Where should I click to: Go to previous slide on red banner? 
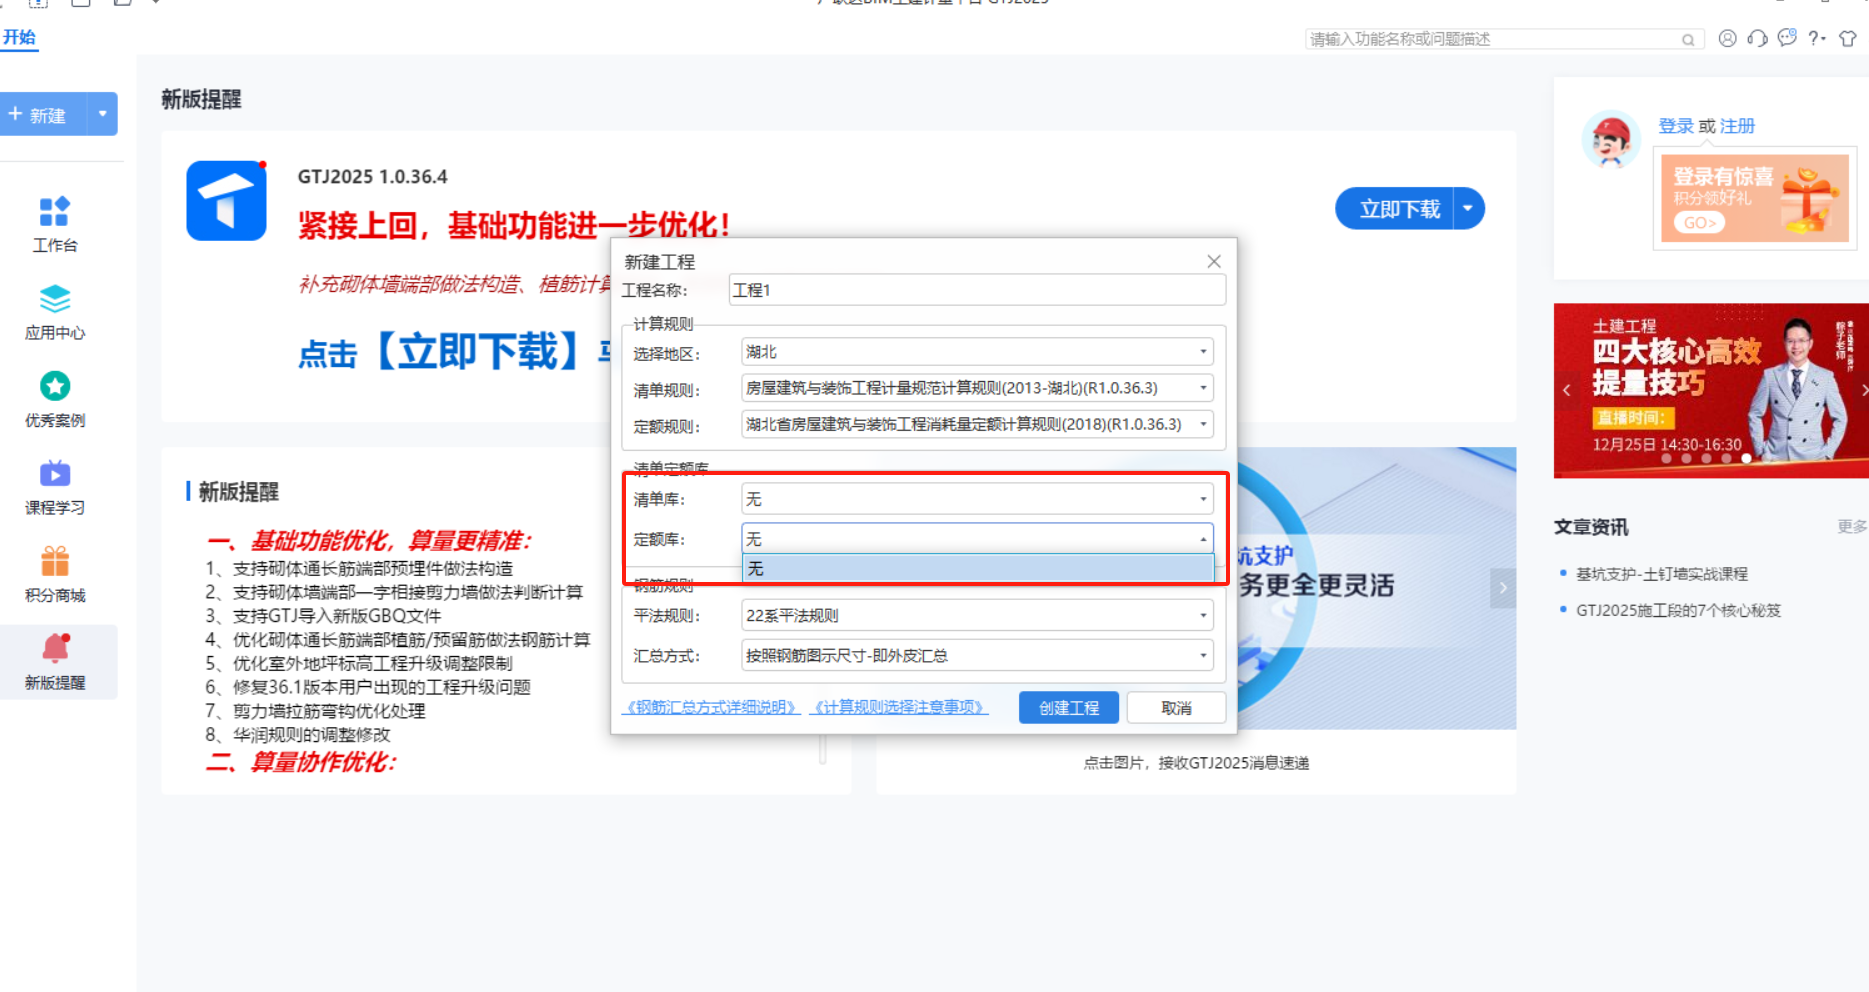point(1567,390)
